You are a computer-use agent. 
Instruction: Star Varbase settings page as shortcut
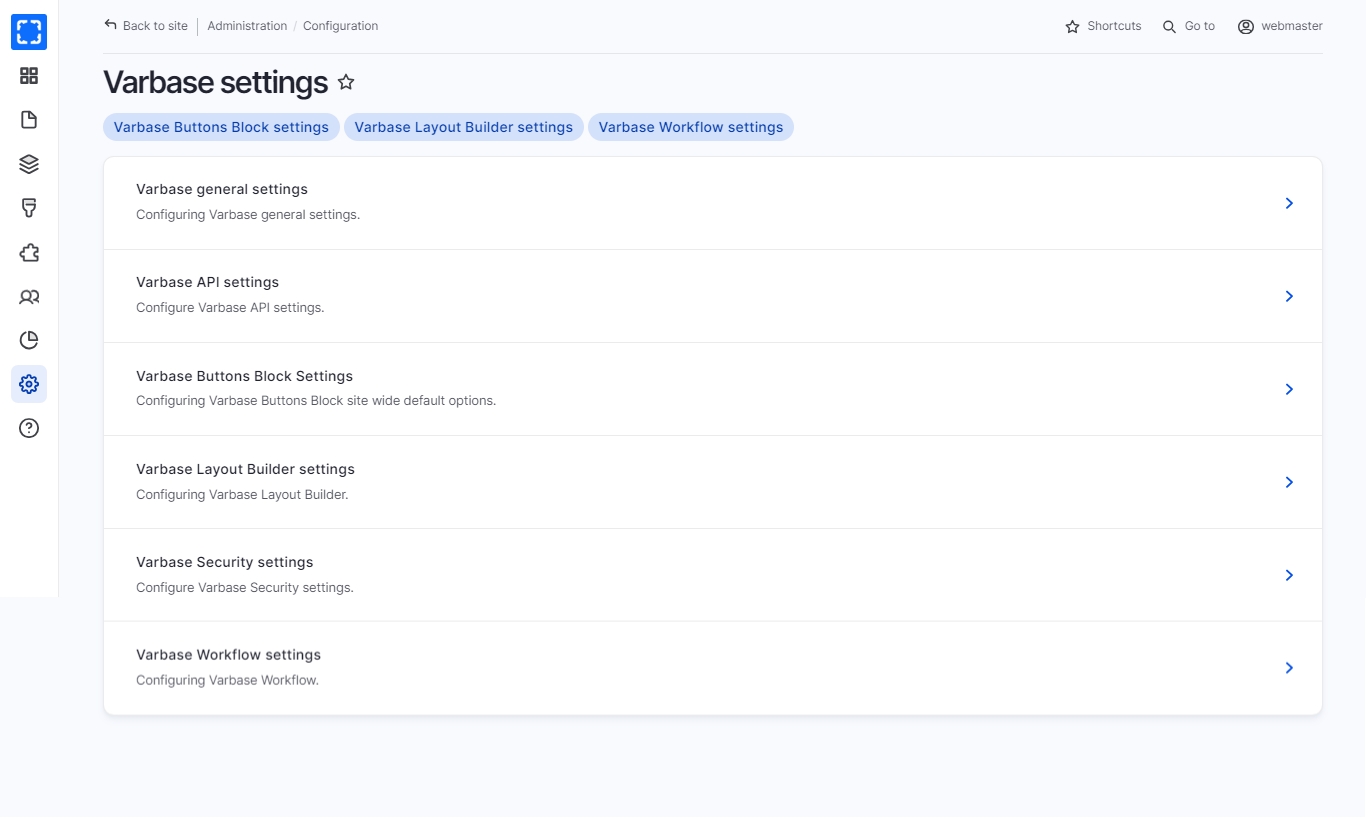(346, 82)
